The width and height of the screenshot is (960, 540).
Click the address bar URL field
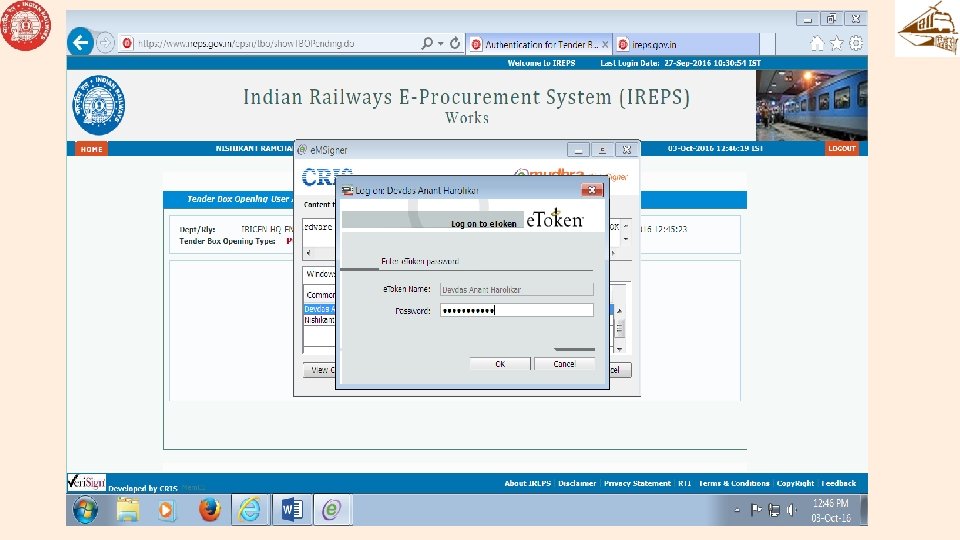tap(269, 43)
